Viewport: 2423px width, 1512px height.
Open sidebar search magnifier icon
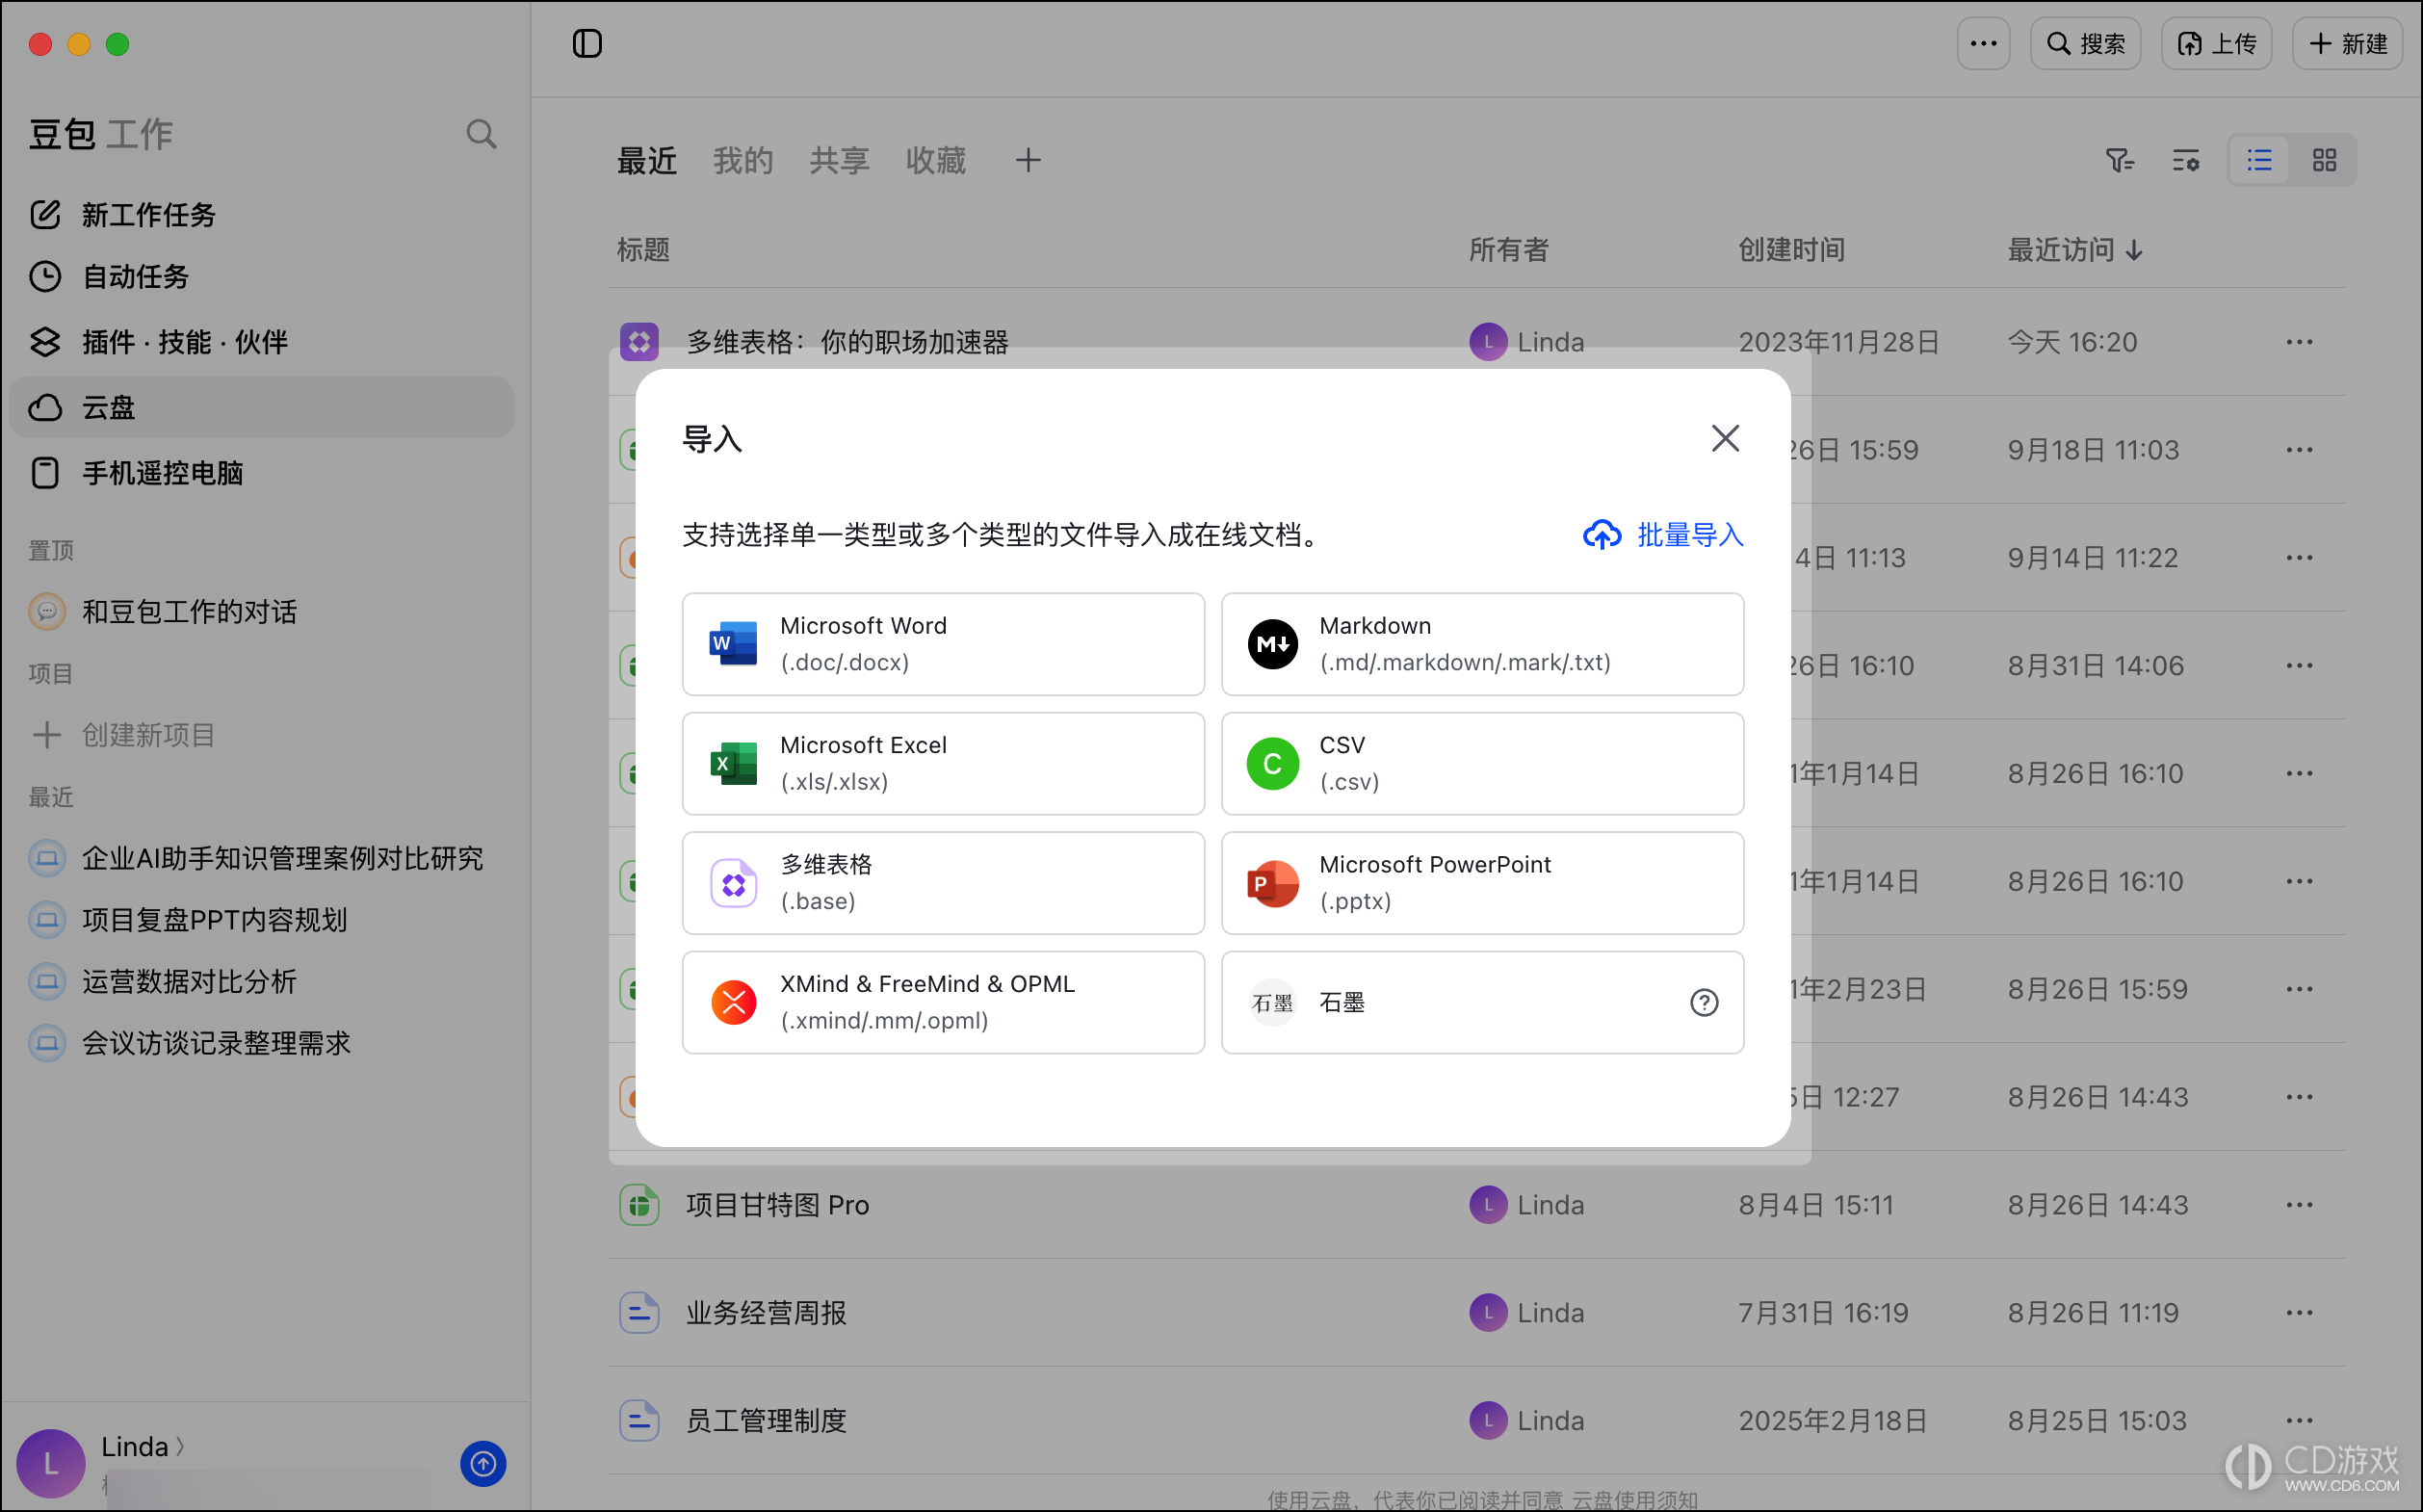pyautogui.click(x=481, y=134)
